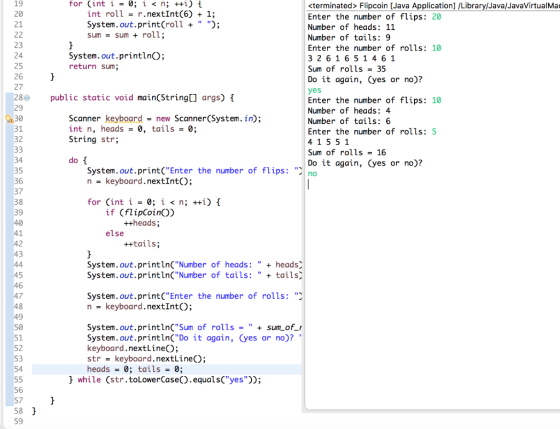Click 'Number of heads: 11' in the console
Viewport: 560px width, 429px height.
[x=351, y=27]
